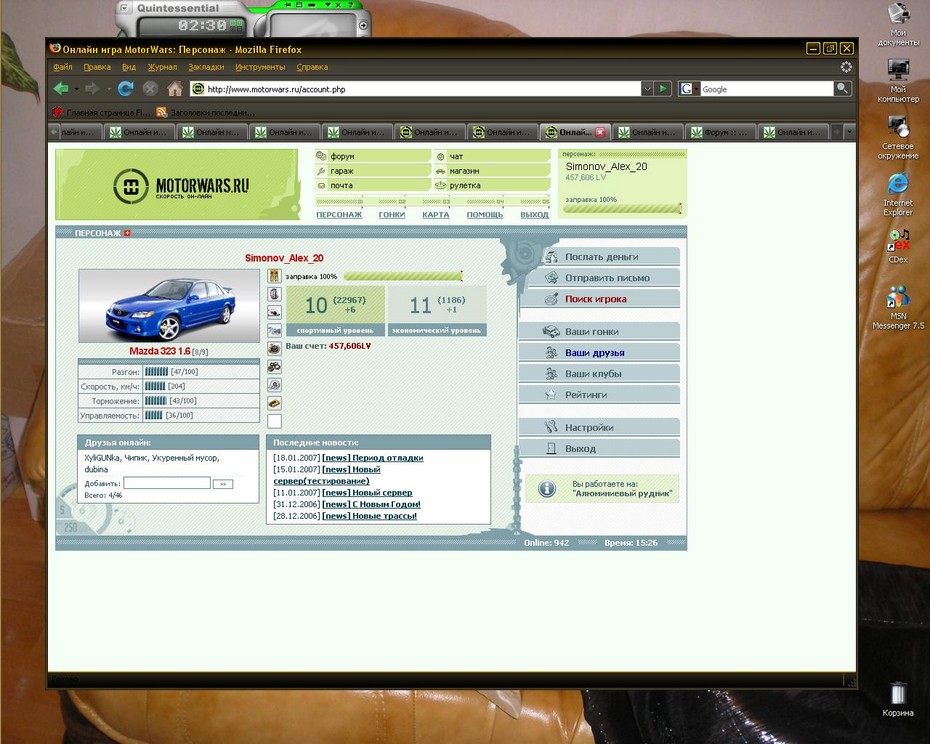Open the 'Главная страница Fi...' bookmark

[101, 112]
